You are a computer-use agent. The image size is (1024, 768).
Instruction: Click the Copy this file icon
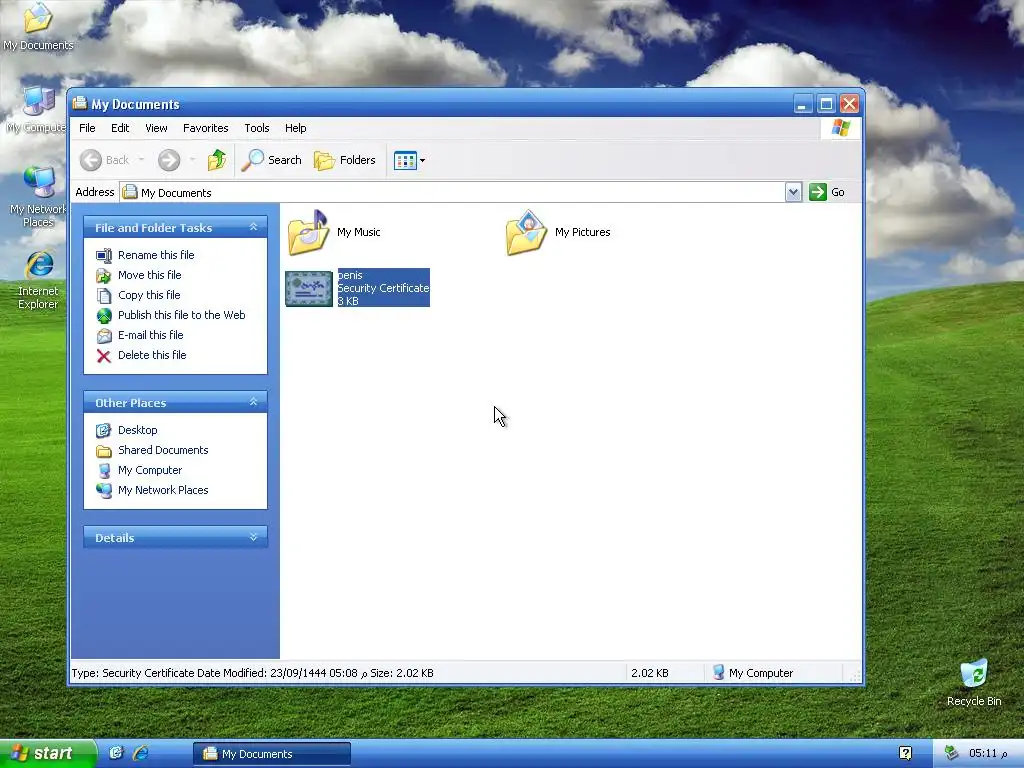point(104,296)
